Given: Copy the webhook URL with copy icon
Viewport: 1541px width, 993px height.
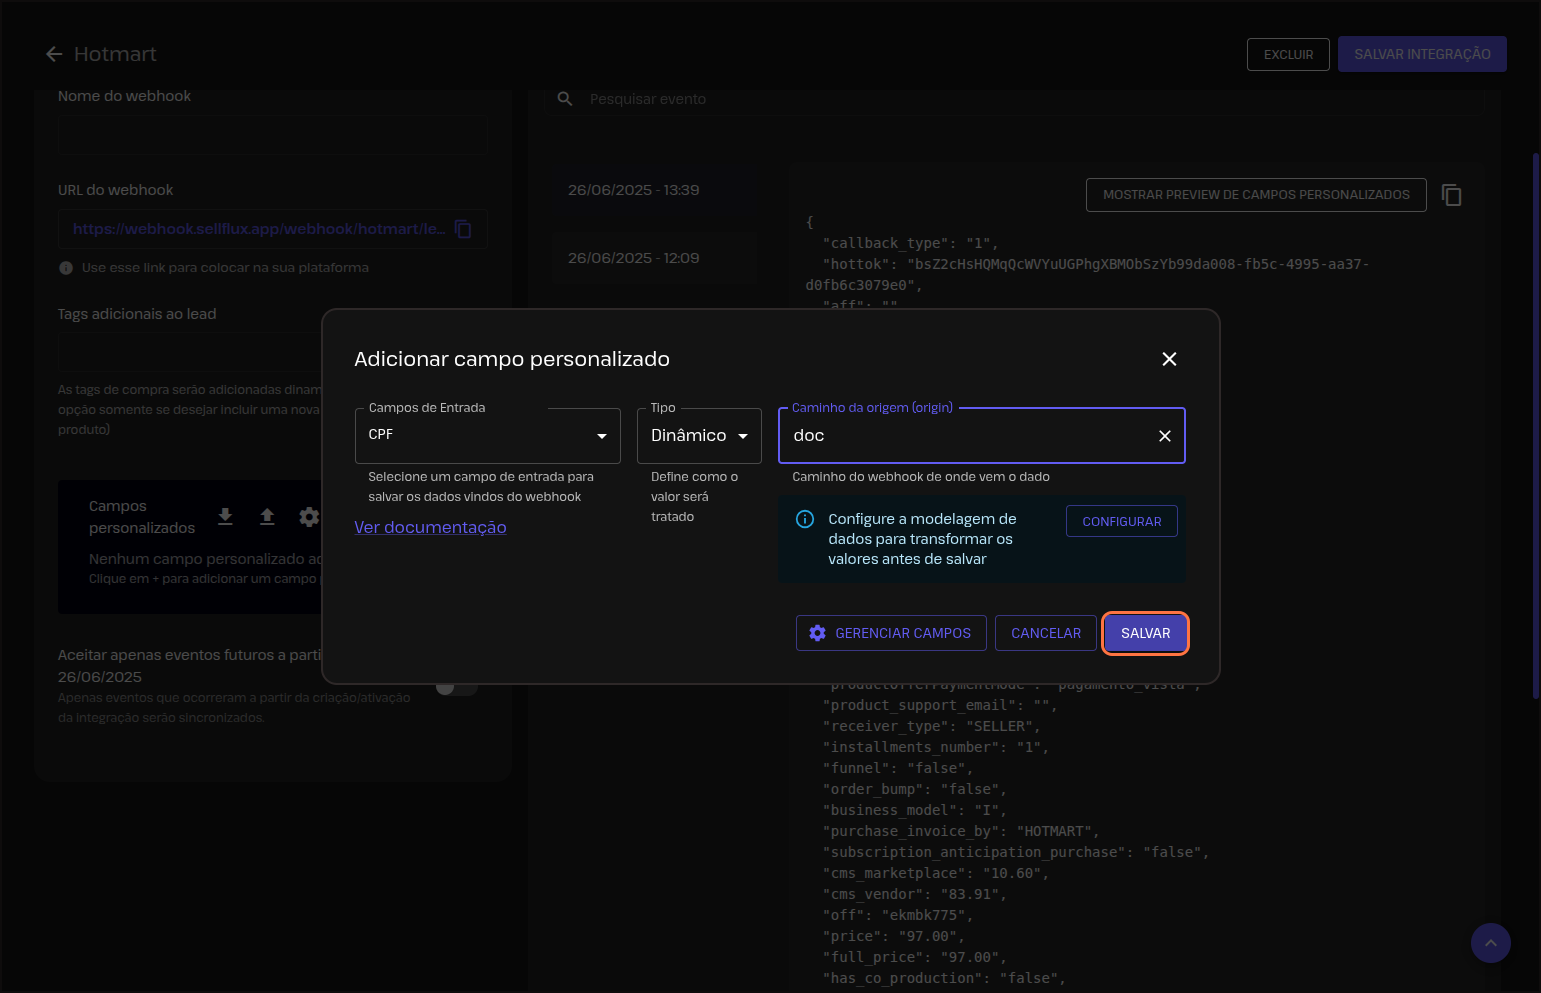Looking at the screenshot, I should pyautogui.click(x=463, y=229).
